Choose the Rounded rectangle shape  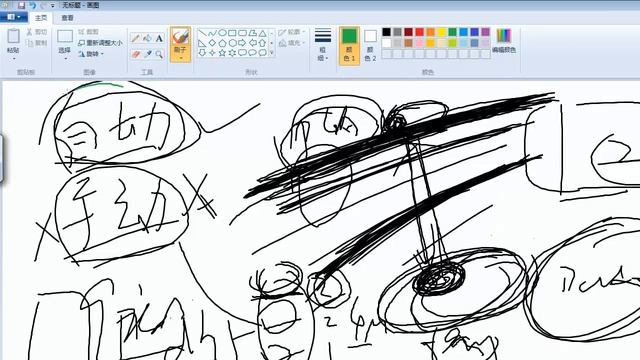[242, 33]
